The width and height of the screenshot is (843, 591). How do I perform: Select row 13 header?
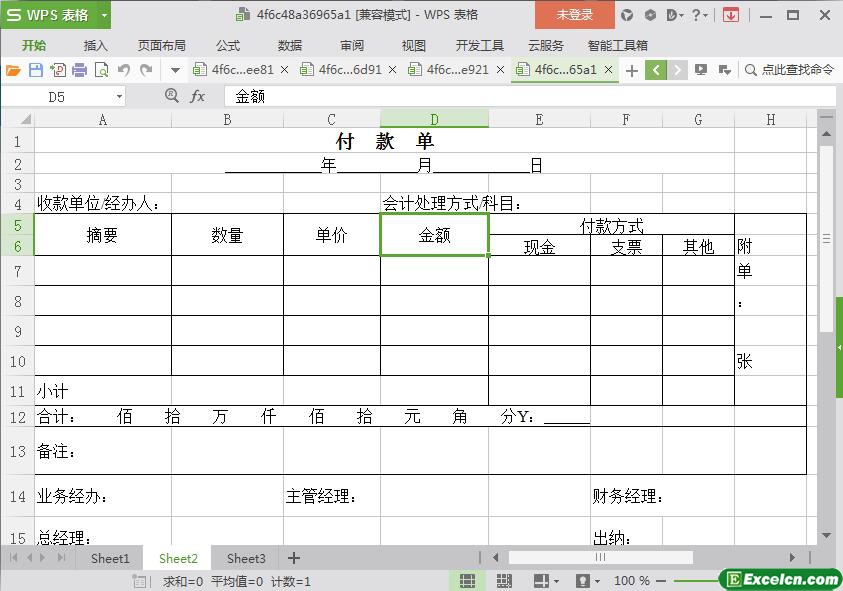tap(18, 451)
